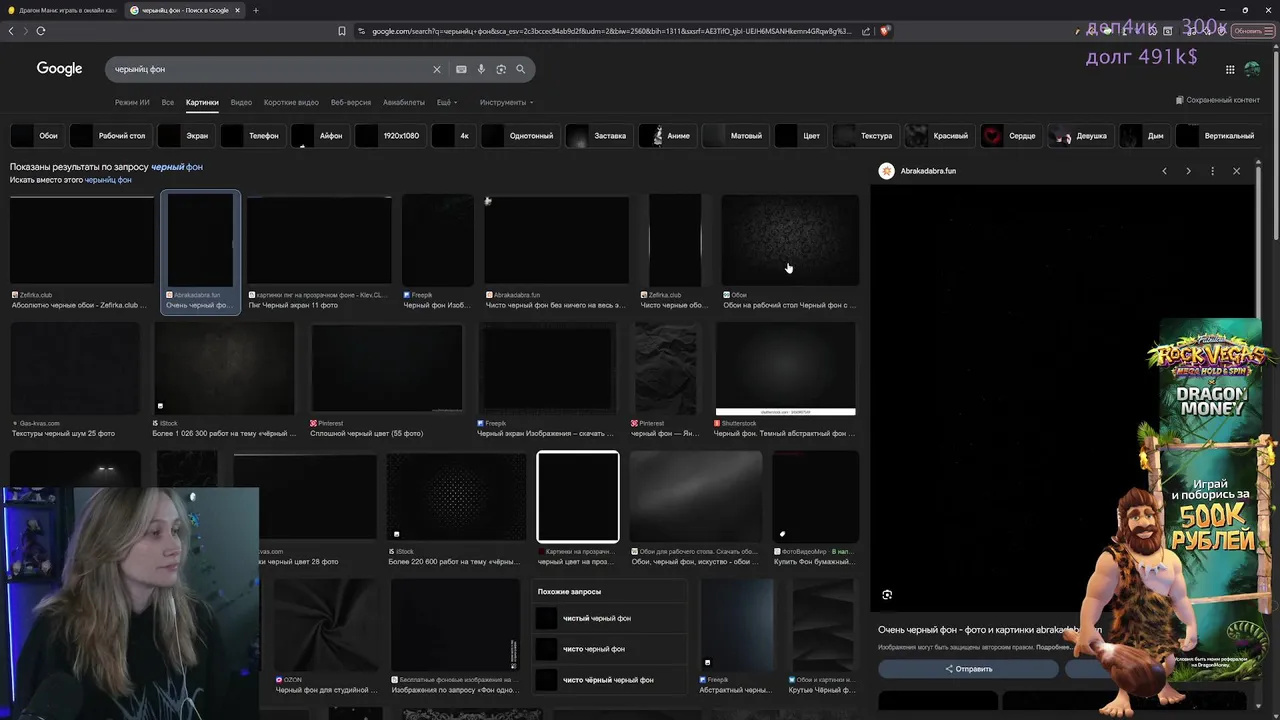This screenshot has height=720, width=1280.
Task: Go back with the browser back arrow
Action: tap(11, 31)
